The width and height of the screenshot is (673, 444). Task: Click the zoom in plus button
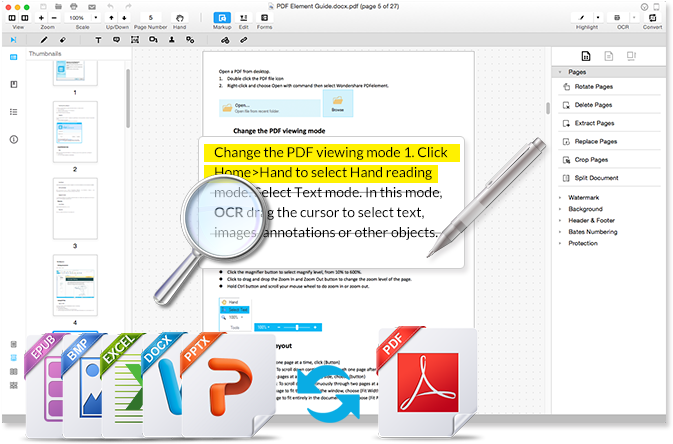(x=41, y=18)
